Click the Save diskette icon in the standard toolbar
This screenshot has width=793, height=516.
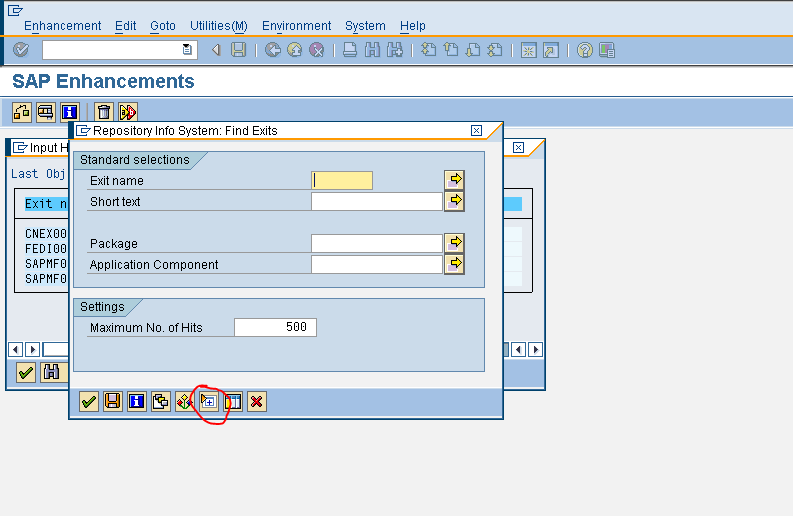pos(238,50)
